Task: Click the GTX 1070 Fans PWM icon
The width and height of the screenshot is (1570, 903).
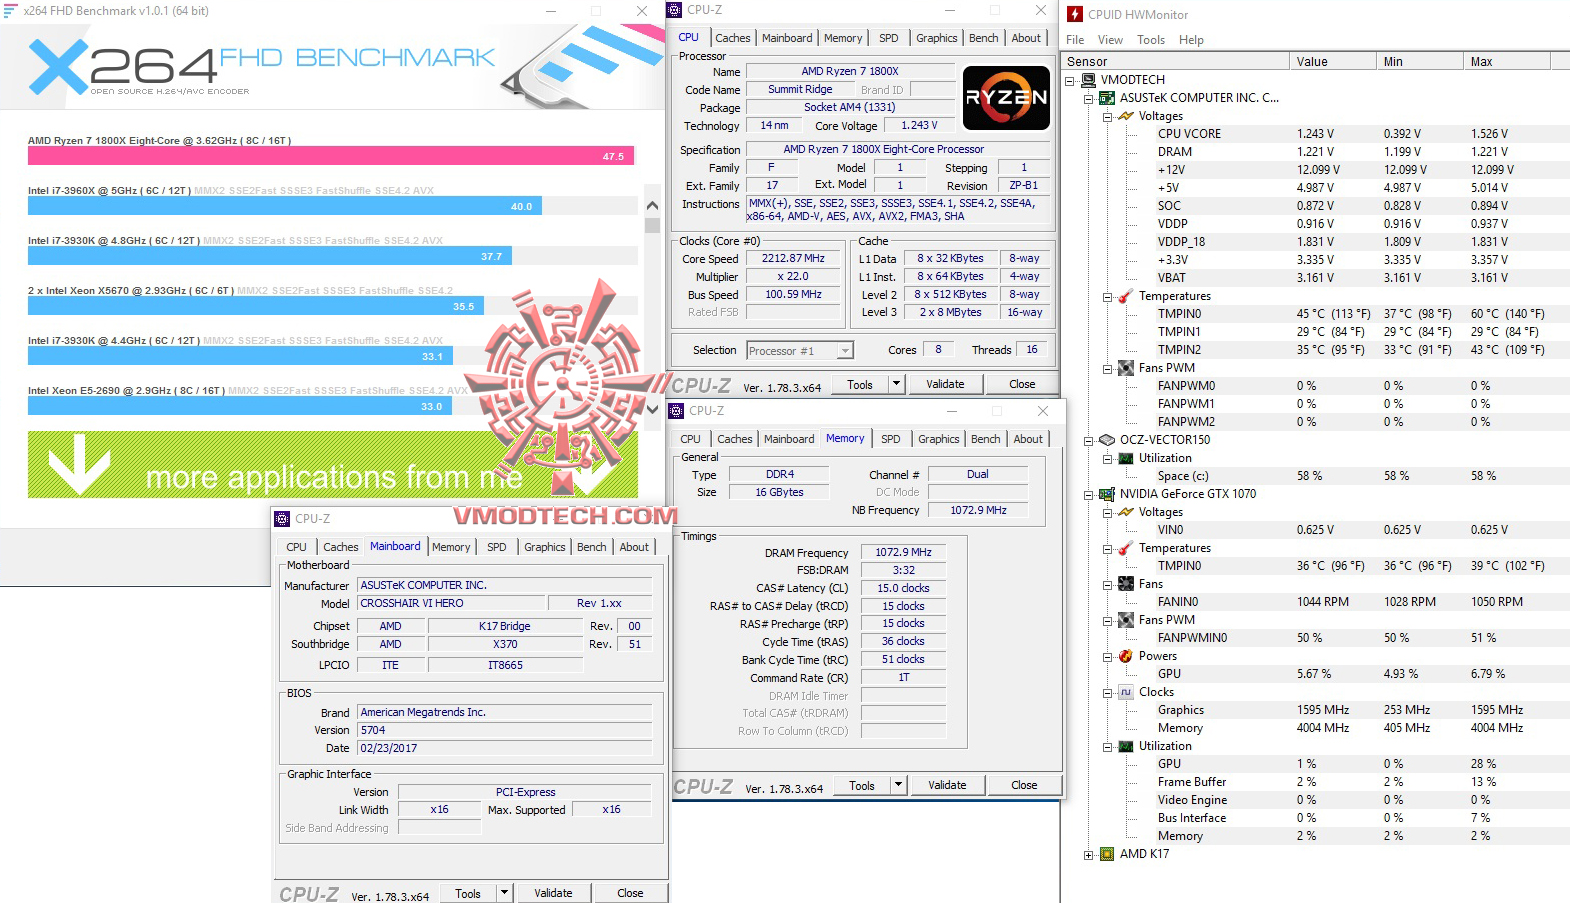Action: [x=1126, y=620]
